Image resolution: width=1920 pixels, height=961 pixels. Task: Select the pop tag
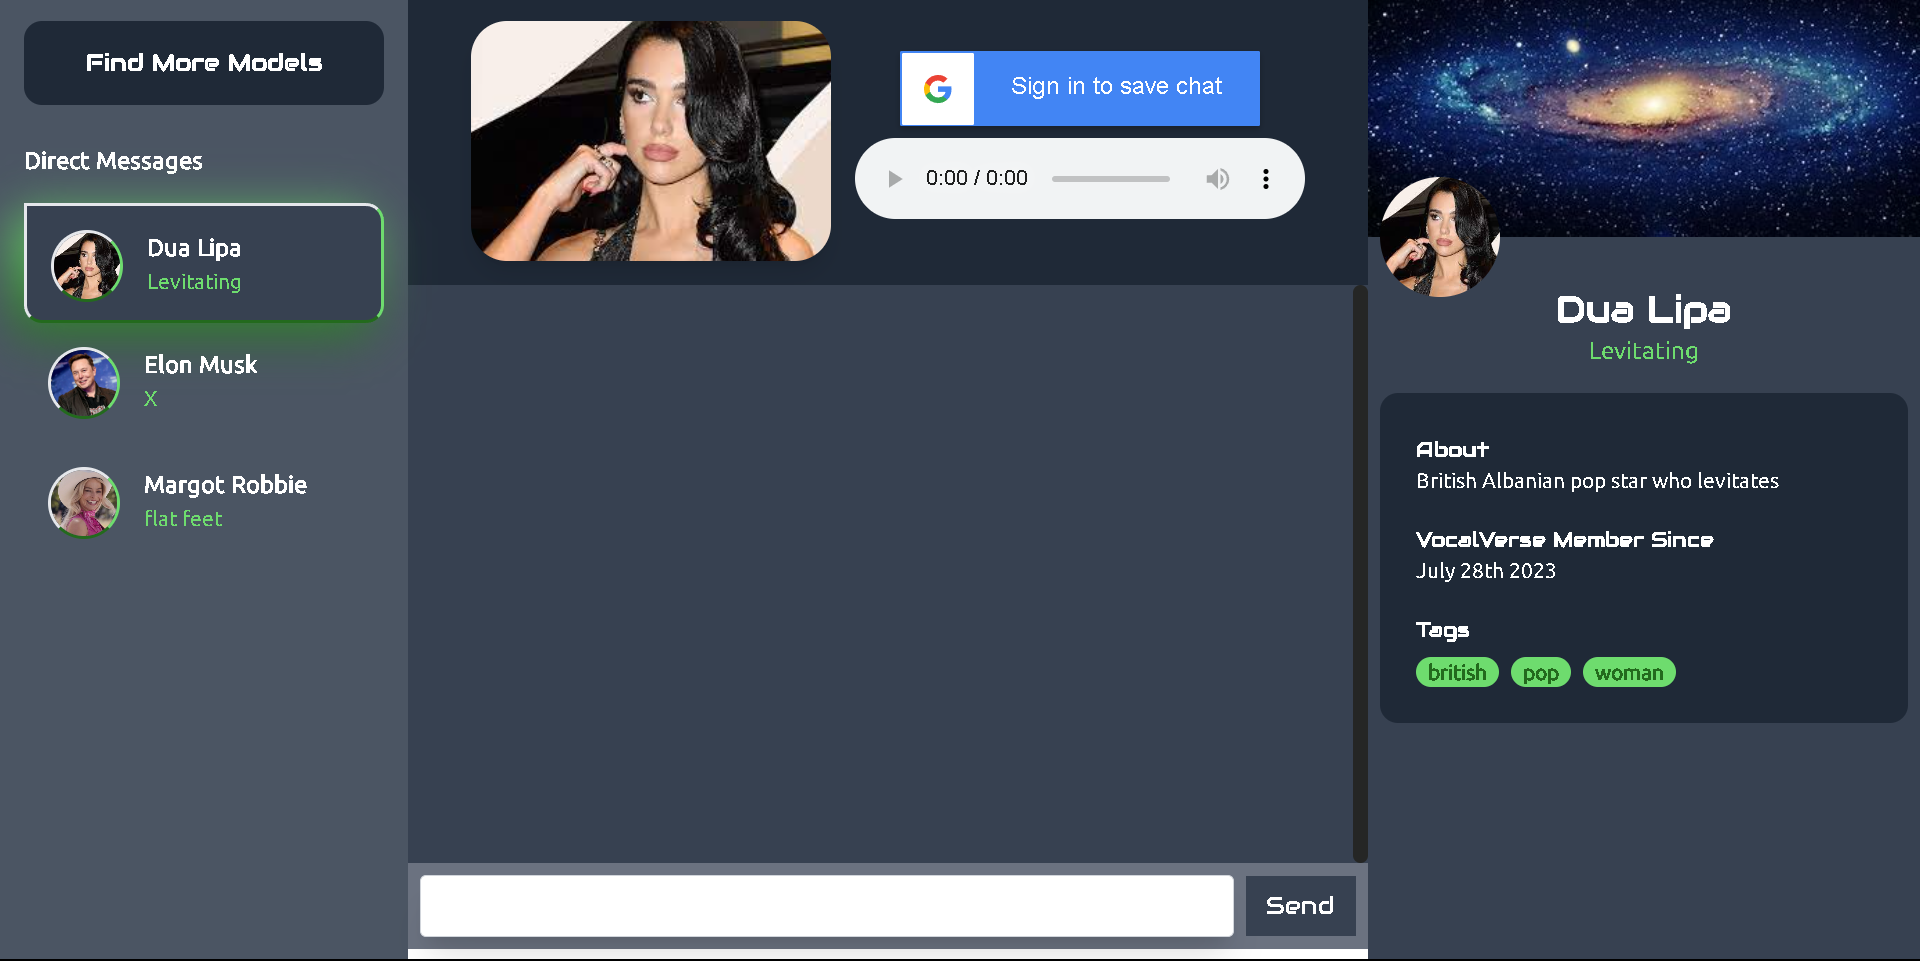tap(1541, 673)
